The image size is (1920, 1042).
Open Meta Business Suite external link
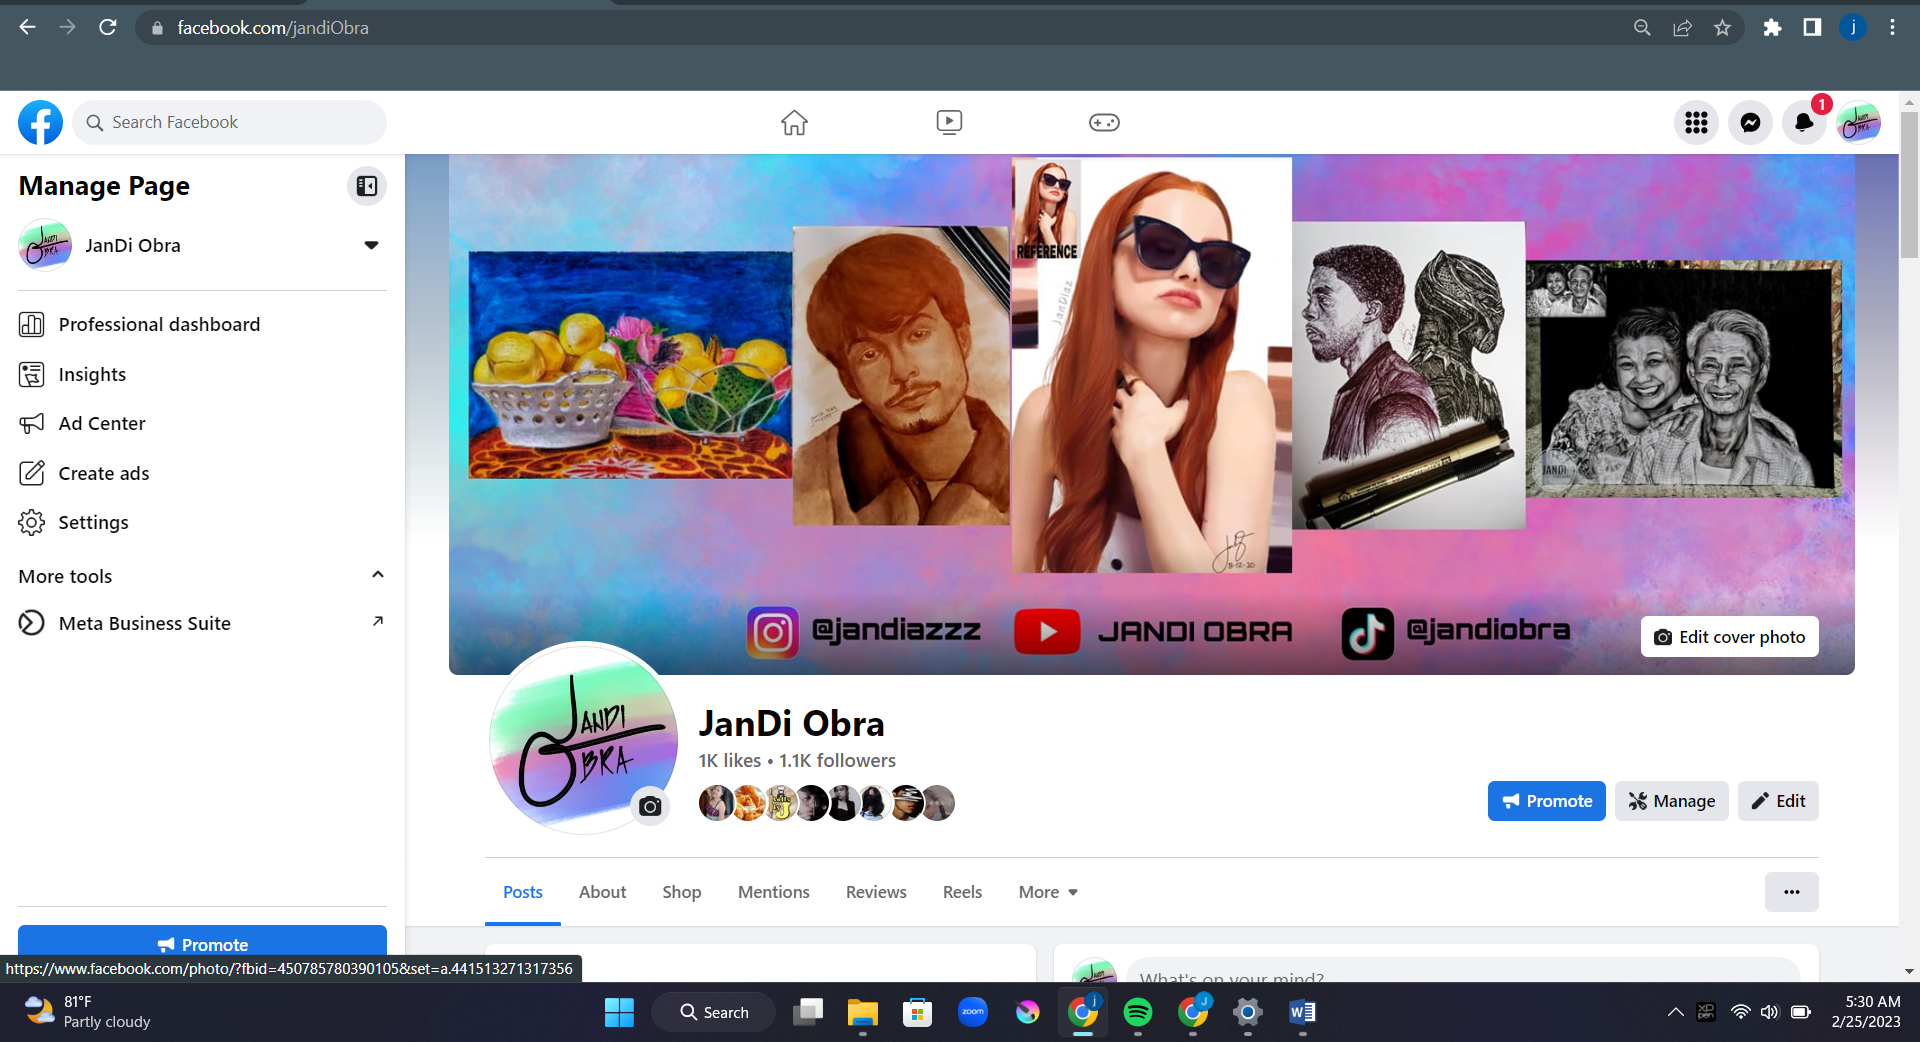pos(202,623)
